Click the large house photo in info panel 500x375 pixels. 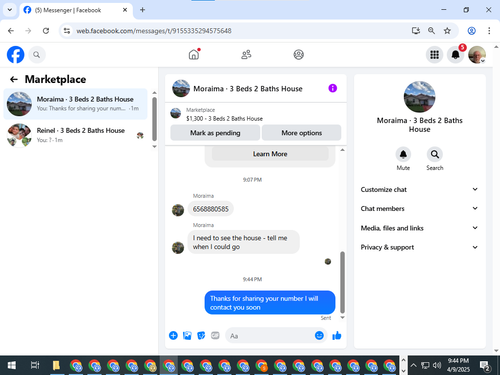point(419,97)
